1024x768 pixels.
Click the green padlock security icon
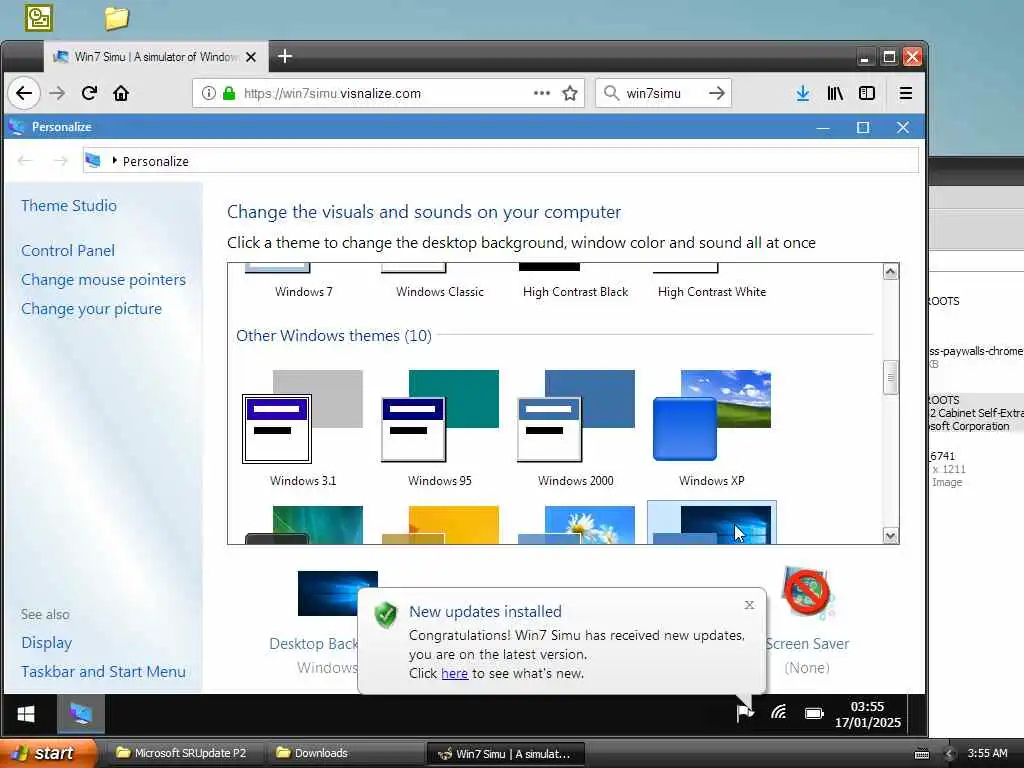[x=229, y=93]
